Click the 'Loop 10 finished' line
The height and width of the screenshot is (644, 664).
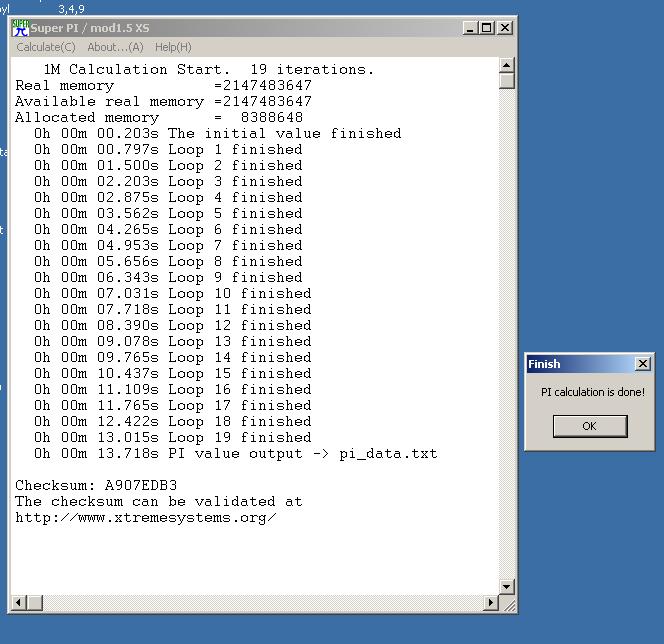173,293
